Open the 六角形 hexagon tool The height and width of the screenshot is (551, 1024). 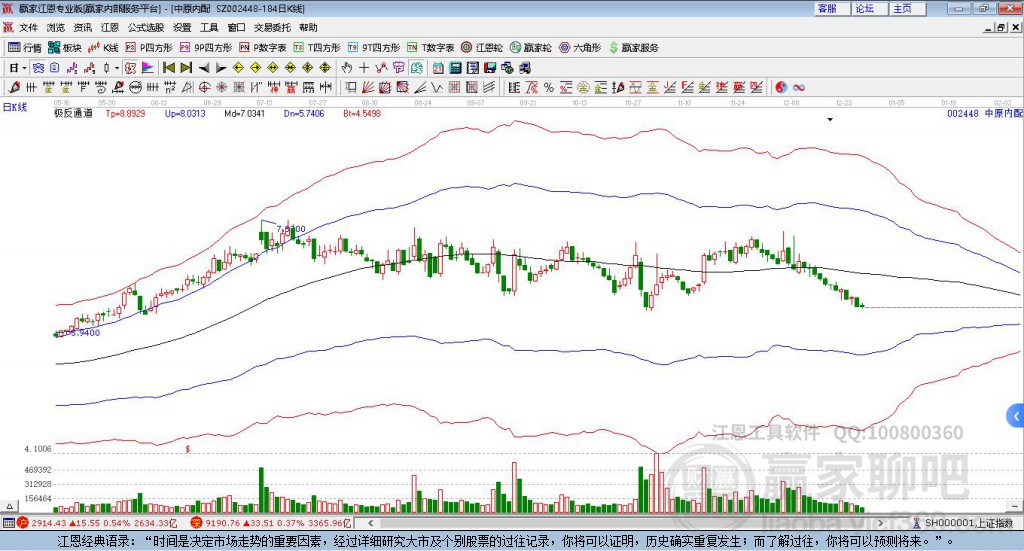point(579,48)
